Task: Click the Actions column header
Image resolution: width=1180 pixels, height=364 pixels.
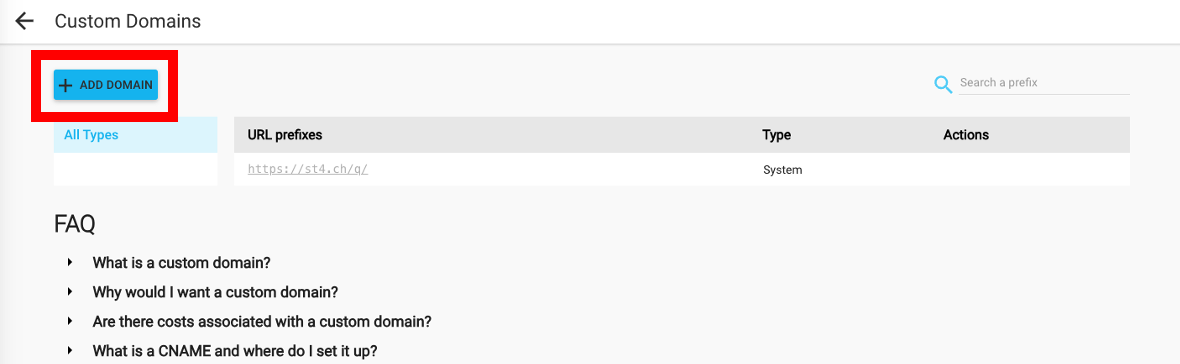Action: (966, 135)
